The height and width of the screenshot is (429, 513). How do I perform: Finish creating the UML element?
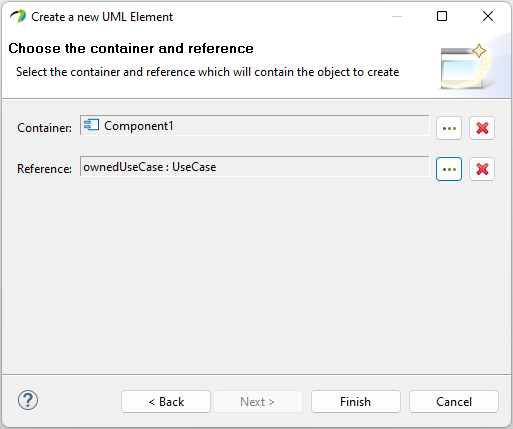click(x=356, y=402)
